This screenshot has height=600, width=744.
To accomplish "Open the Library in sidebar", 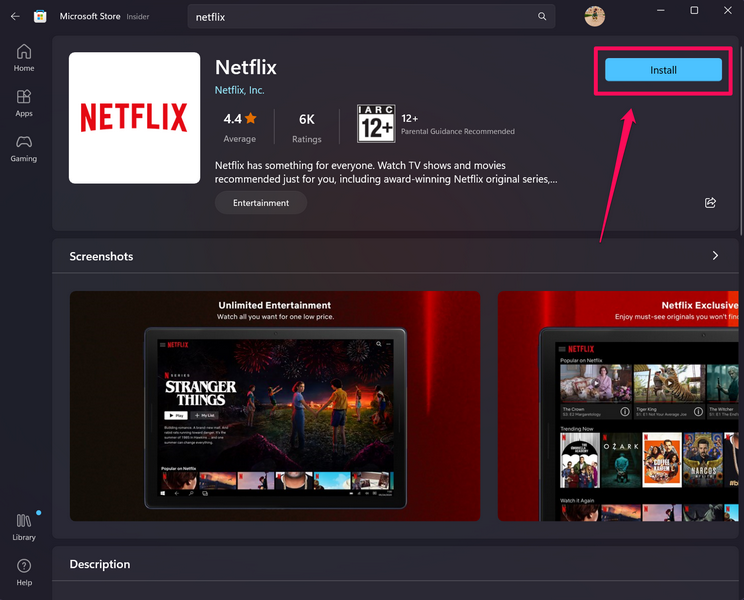I will (24, 527).
